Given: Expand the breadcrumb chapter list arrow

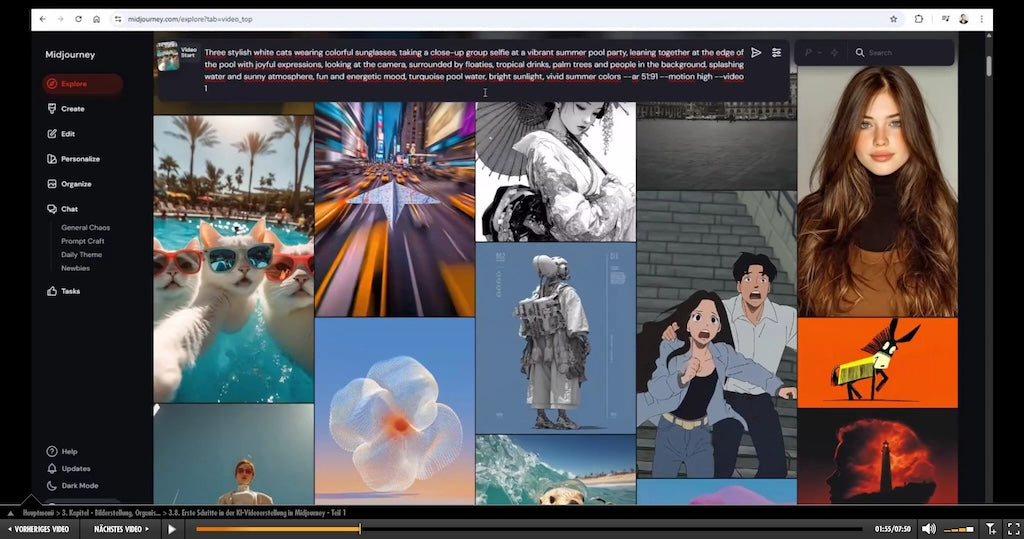Looking at the screenshot, I should tap(11, 512).
